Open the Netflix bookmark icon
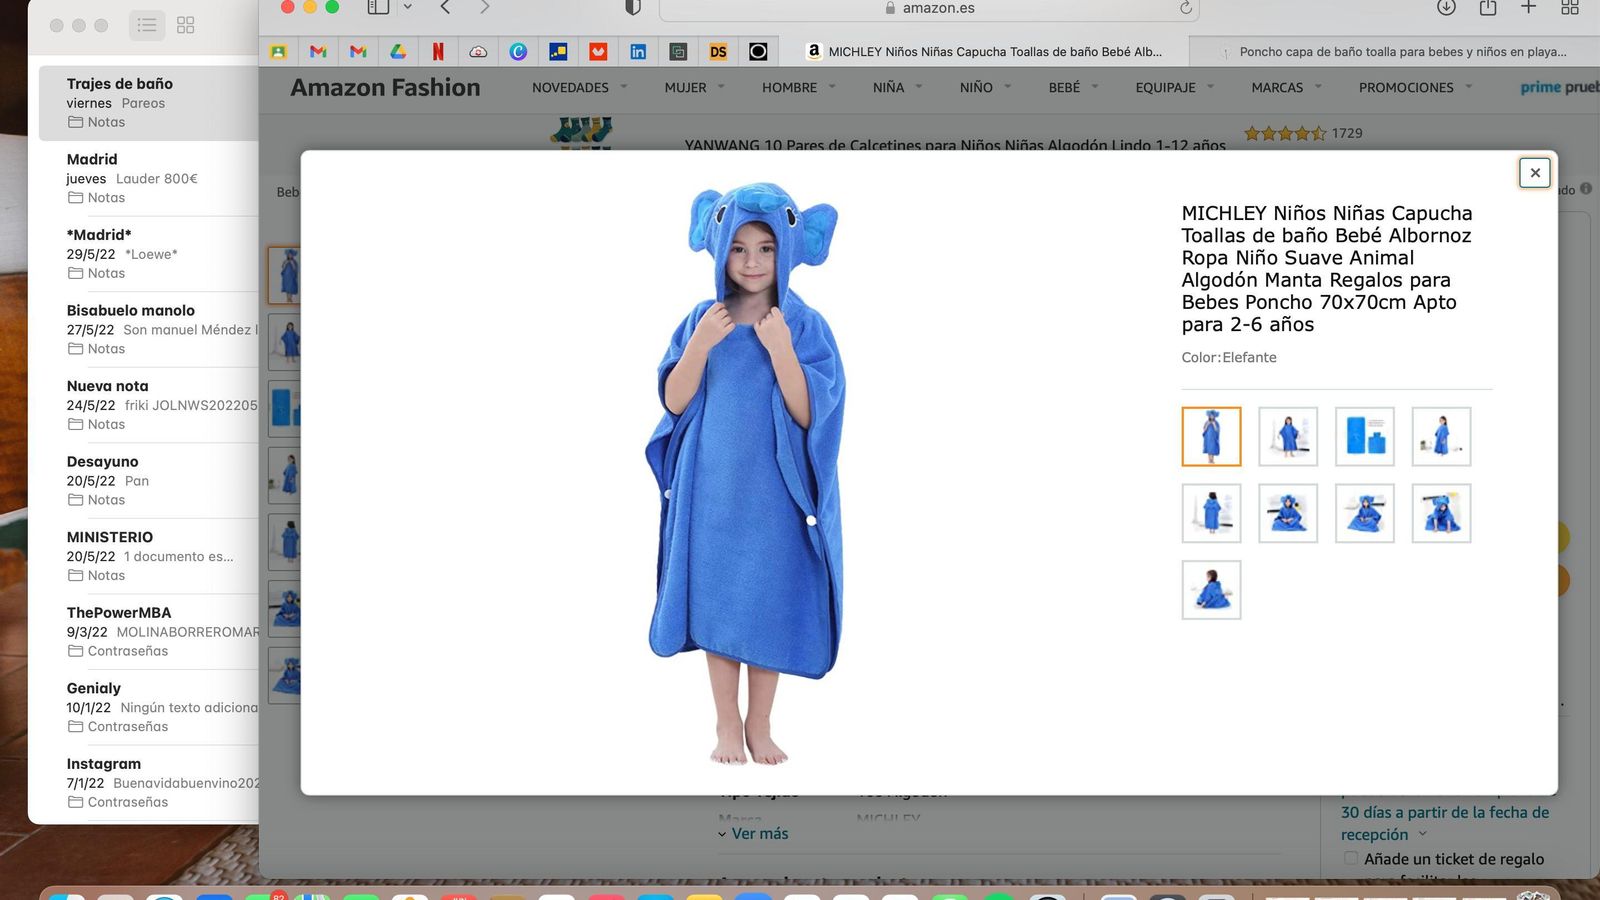 (x=437, y=51)
